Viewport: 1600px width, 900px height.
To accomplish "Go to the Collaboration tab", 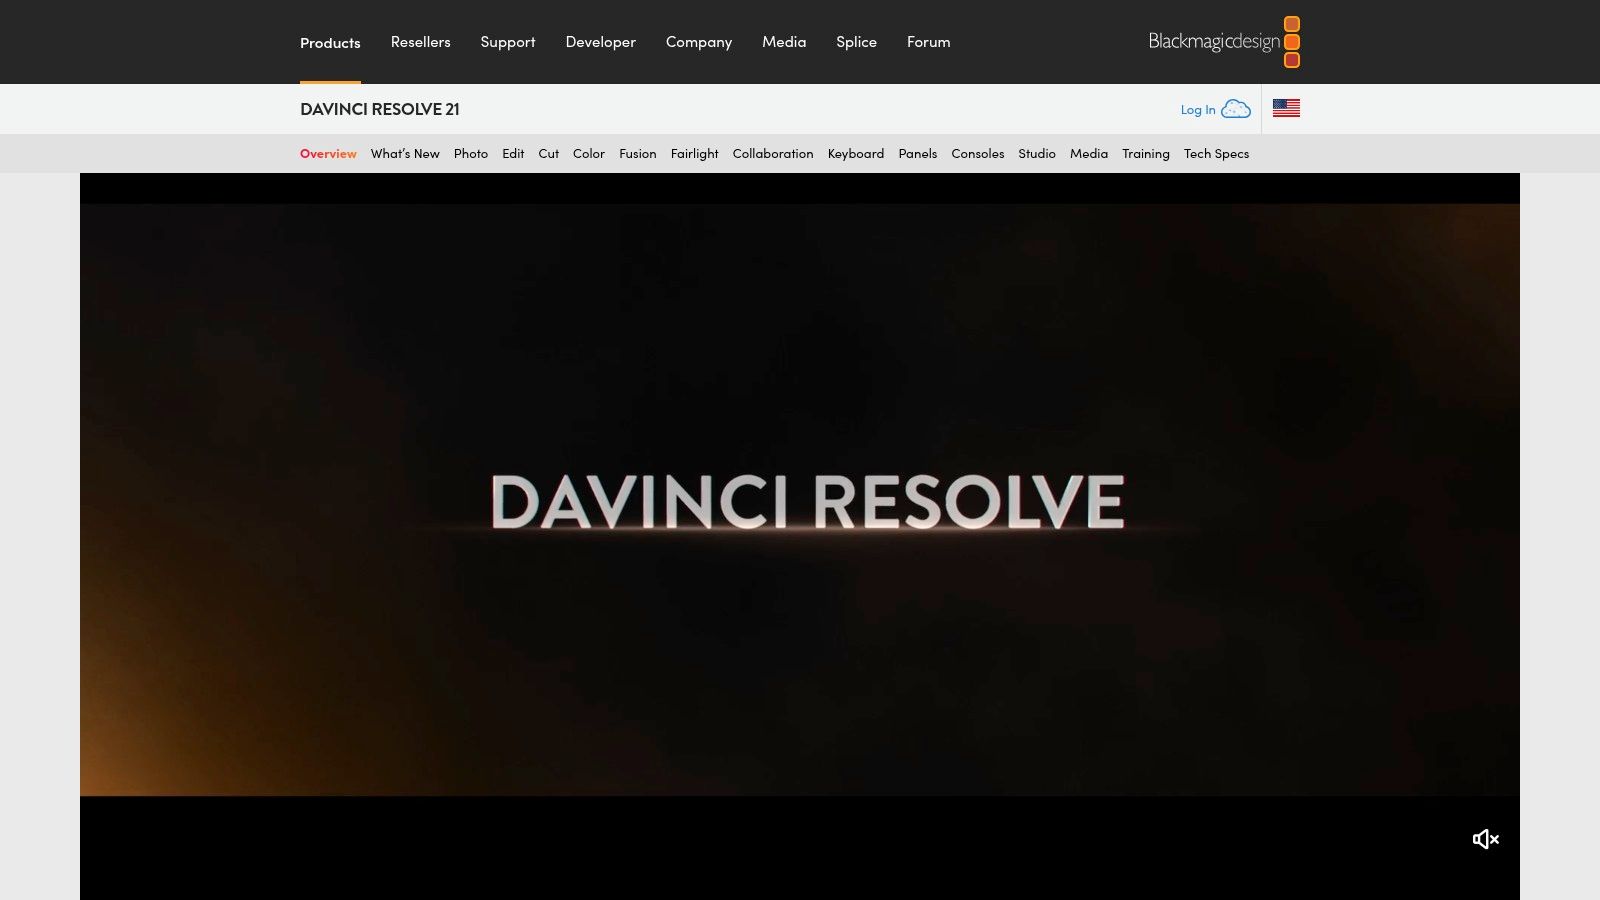I will click(773, 153).
